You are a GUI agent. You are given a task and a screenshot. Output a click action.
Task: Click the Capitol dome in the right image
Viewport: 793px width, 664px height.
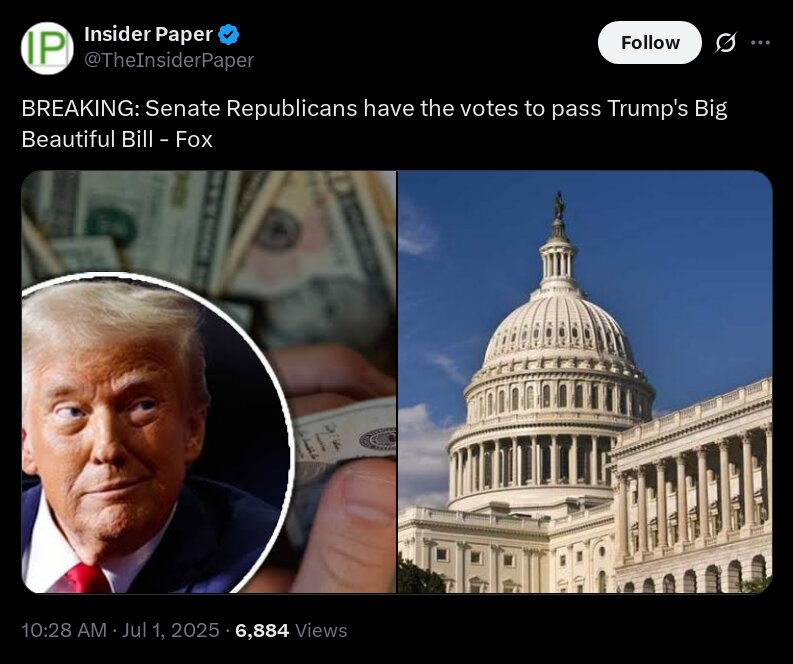coord(557,324)
